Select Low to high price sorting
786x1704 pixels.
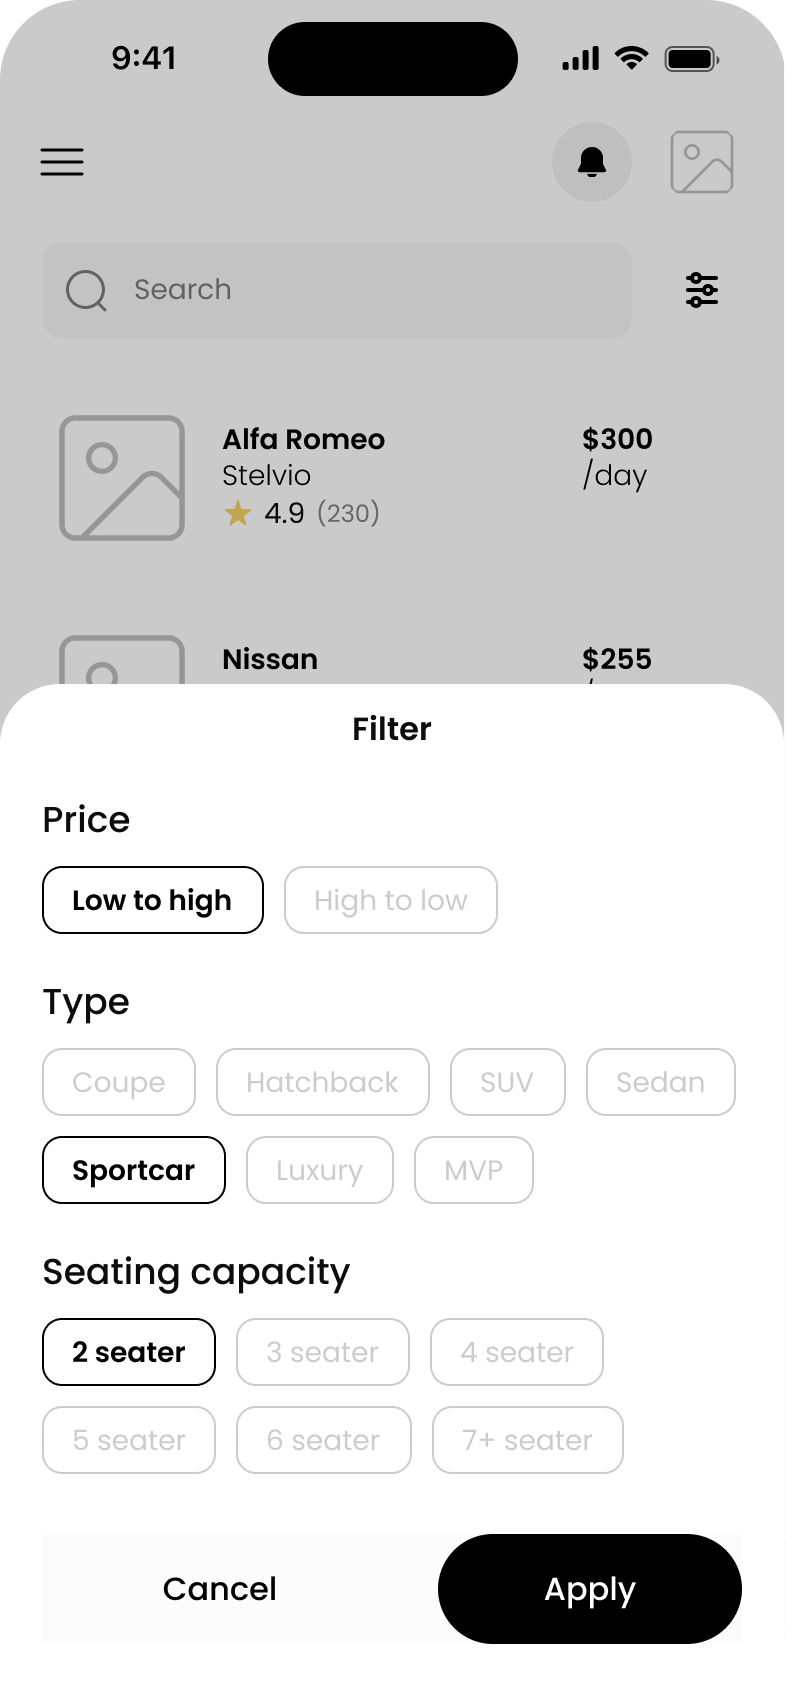[152, 900]
